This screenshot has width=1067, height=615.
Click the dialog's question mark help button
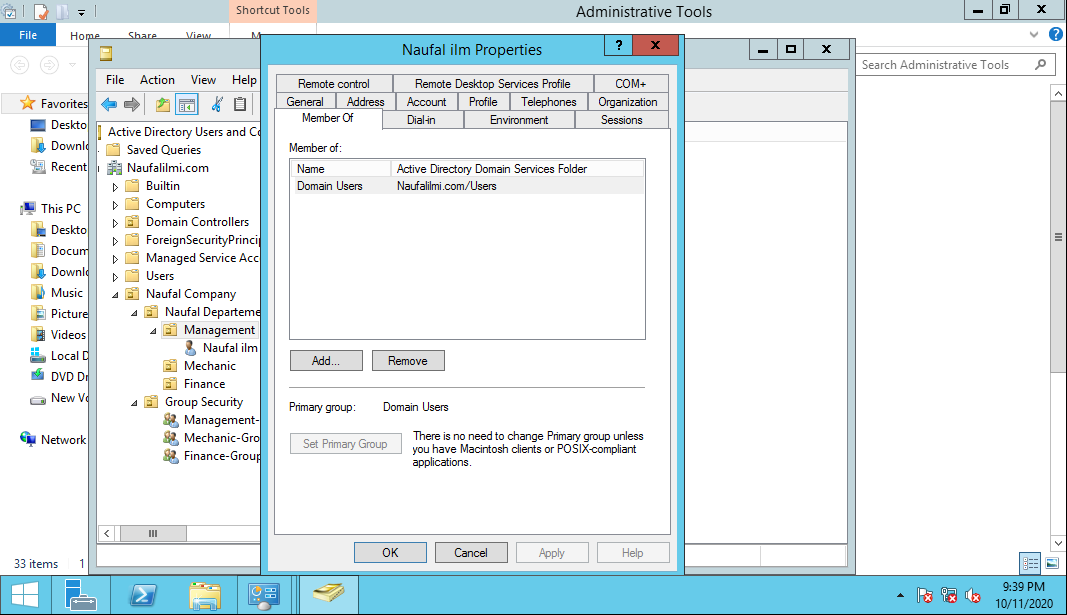pyautogui.click(x=619, y=45)
